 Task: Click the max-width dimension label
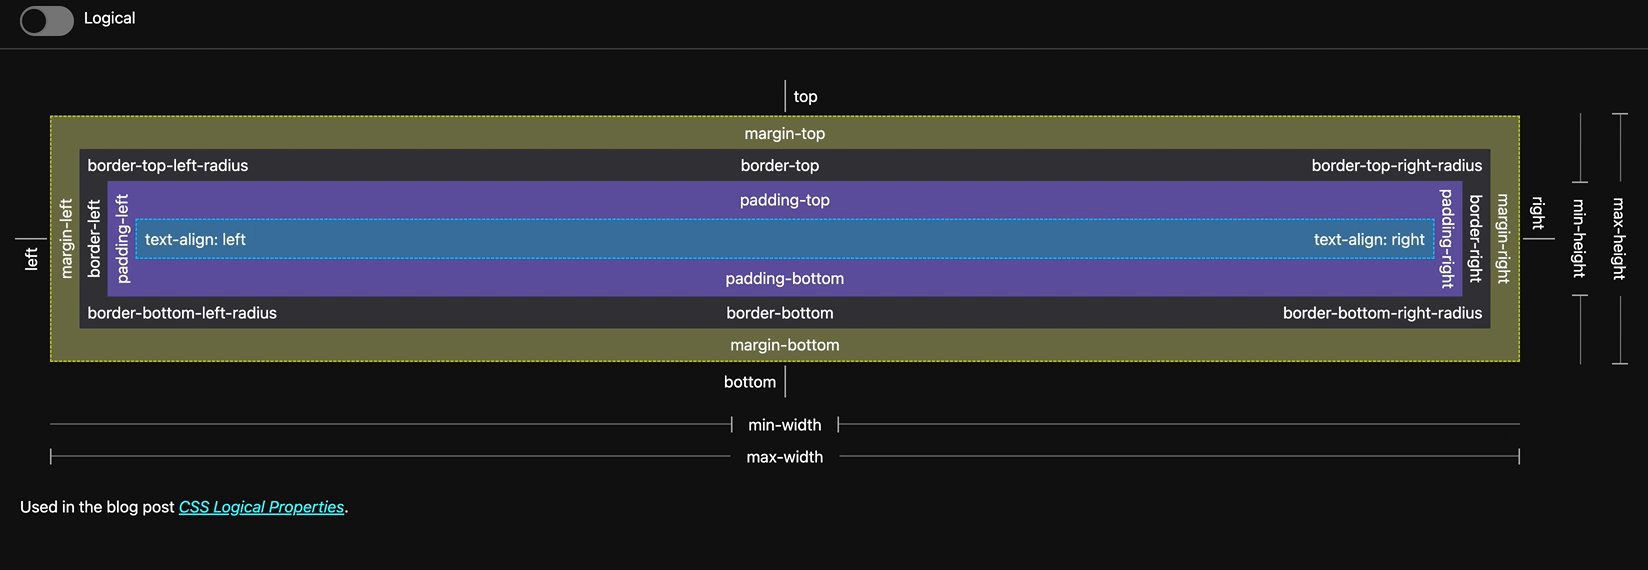[784, 457]
